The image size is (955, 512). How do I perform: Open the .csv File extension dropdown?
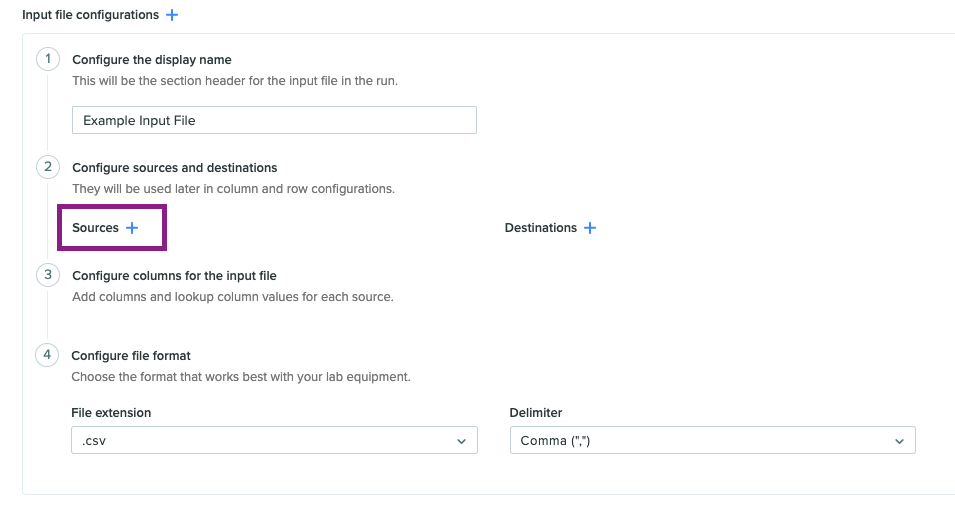[274, 440]
